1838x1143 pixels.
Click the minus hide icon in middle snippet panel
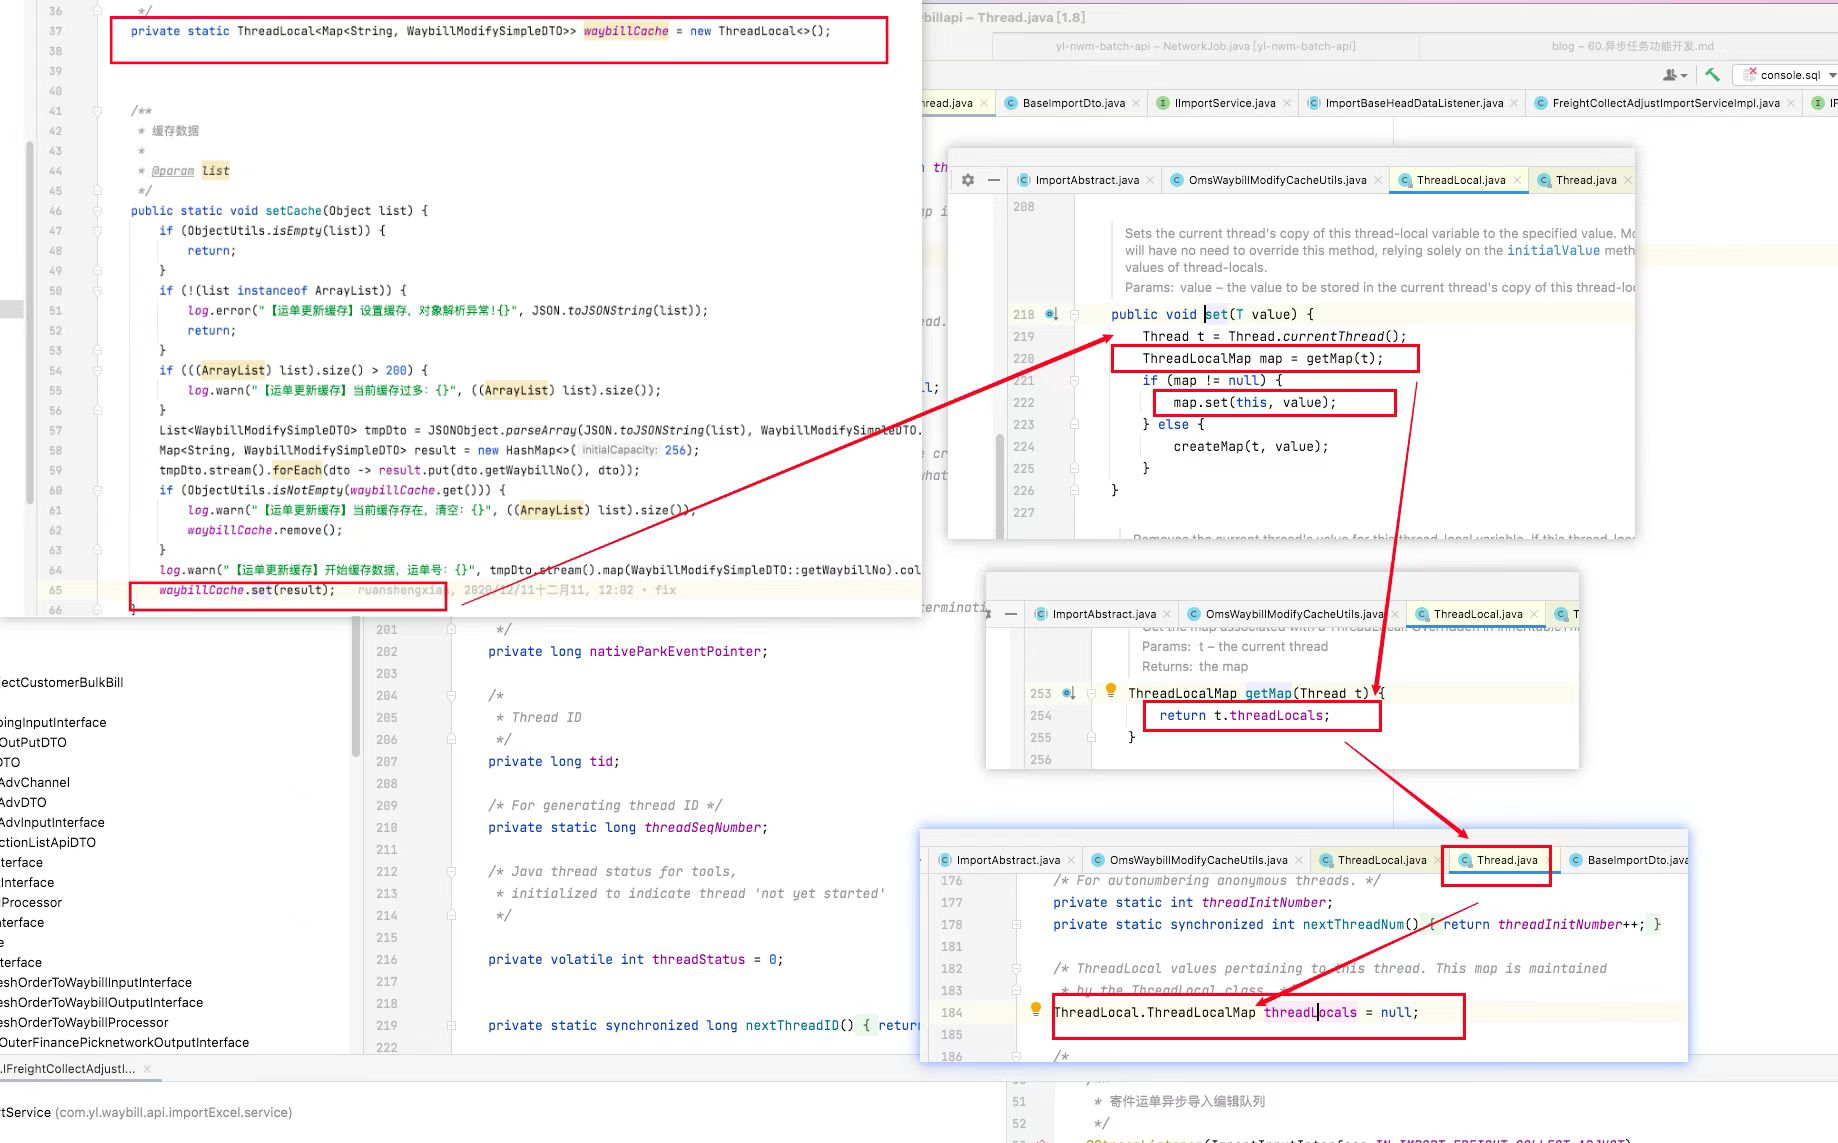pyautogui.click(x=1011, y=614)
